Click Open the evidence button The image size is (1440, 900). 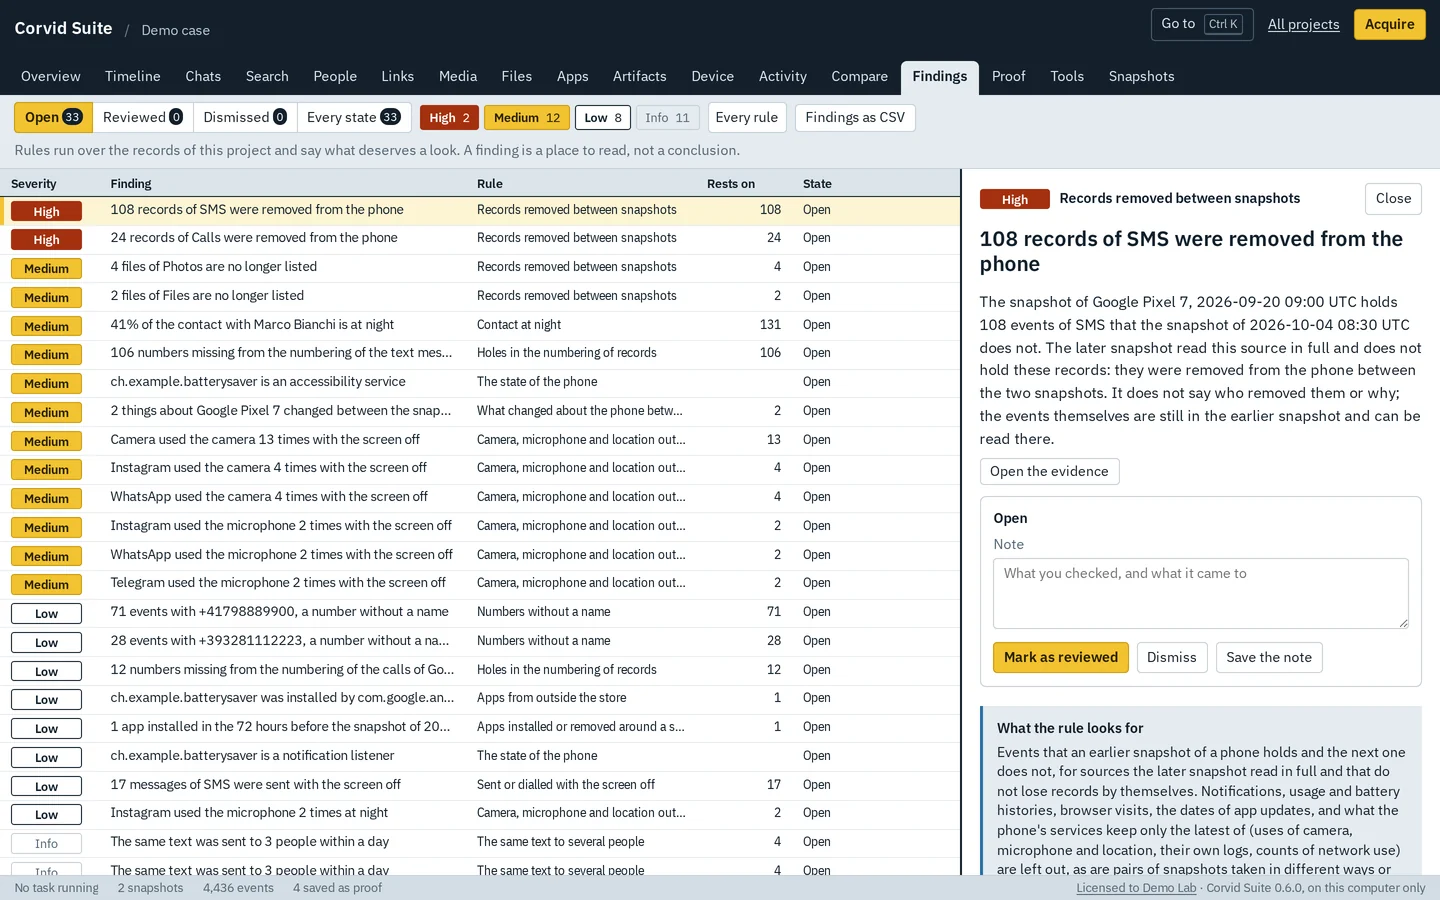coord(1049,471)
